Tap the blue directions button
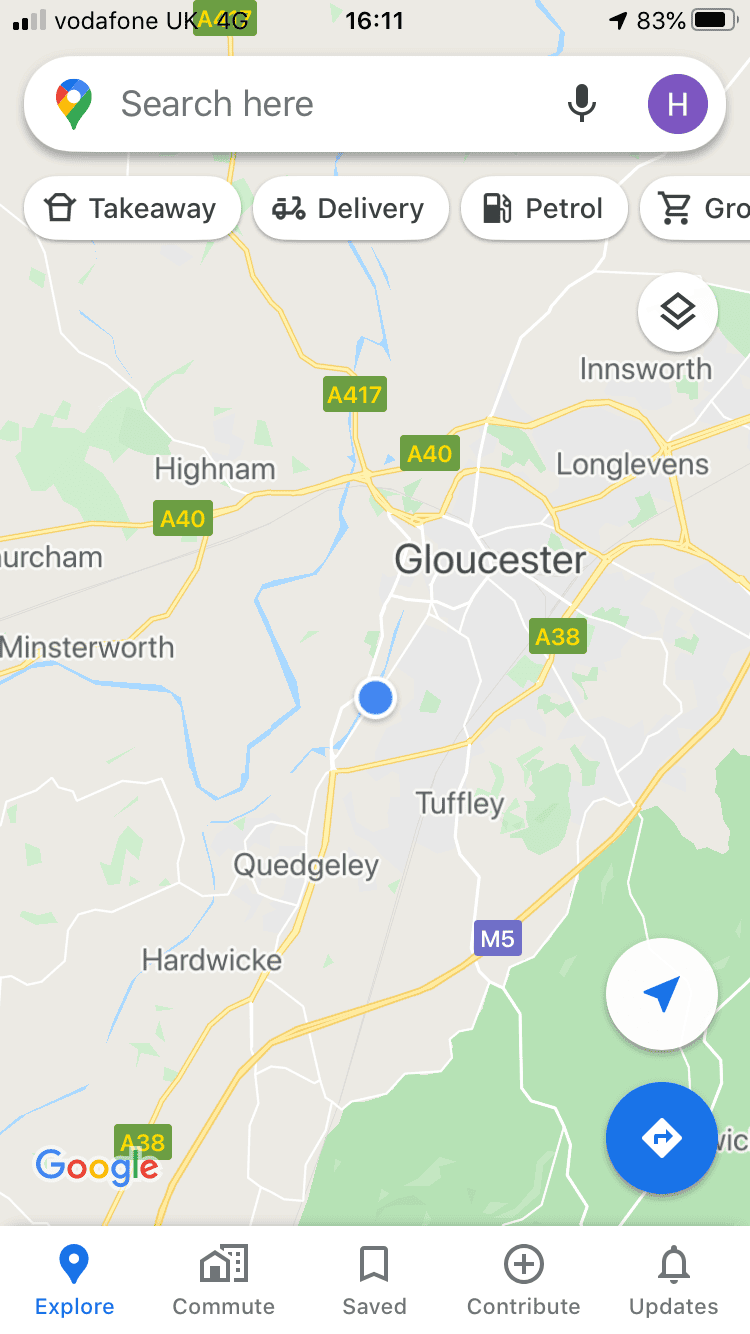Screen dimensions: 750x1334 662,1138
